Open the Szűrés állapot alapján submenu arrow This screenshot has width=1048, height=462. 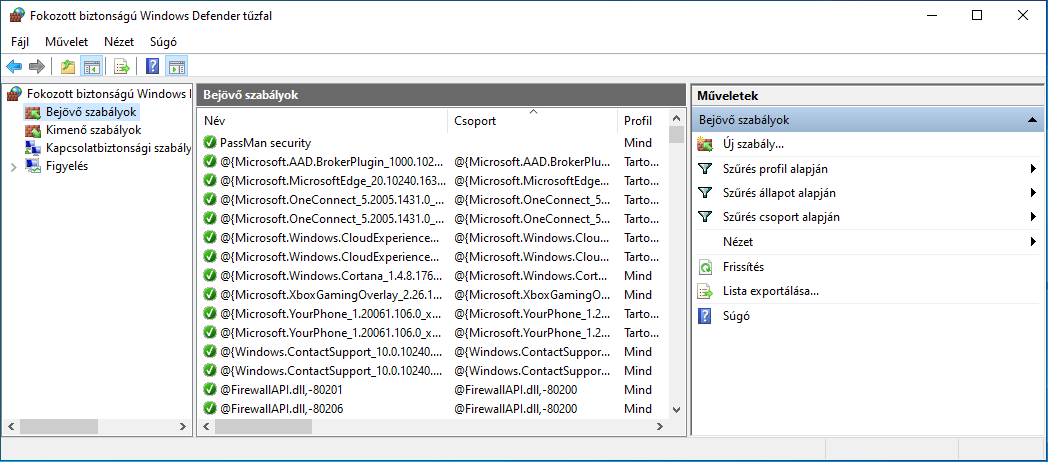pyautogui.click(x=1033, y=193)
